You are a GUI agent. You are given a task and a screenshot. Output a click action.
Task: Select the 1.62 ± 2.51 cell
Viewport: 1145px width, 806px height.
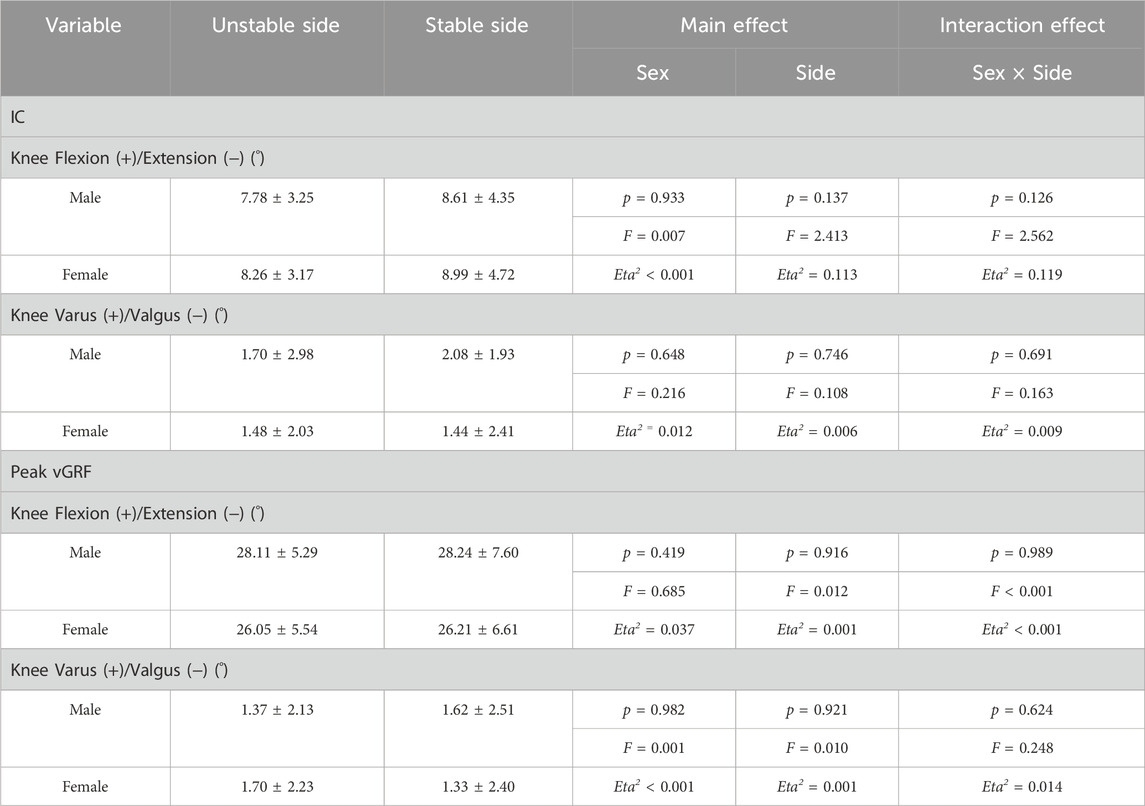click(x=477, y=710)
